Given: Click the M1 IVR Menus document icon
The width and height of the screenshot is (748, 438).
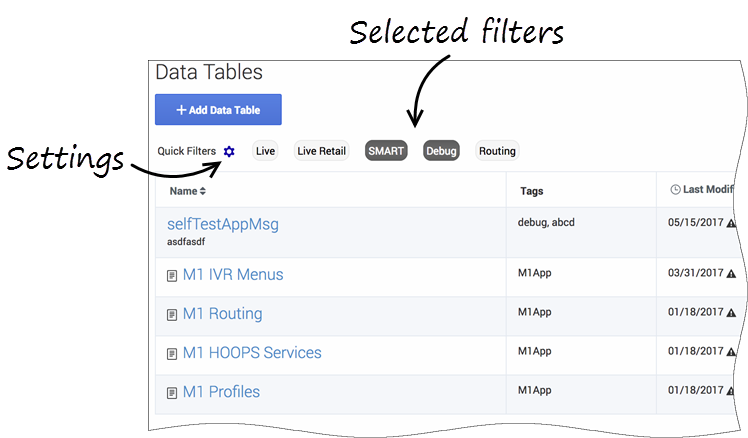Looking at the screenshot, I should point(172,276).
